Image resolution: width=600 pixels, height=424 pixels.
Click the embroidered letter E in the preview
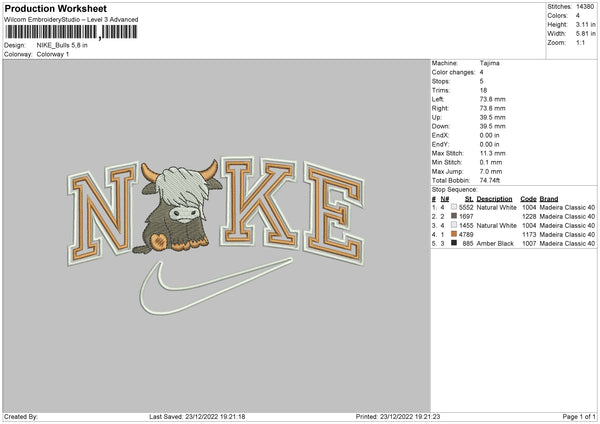(334, 213)
